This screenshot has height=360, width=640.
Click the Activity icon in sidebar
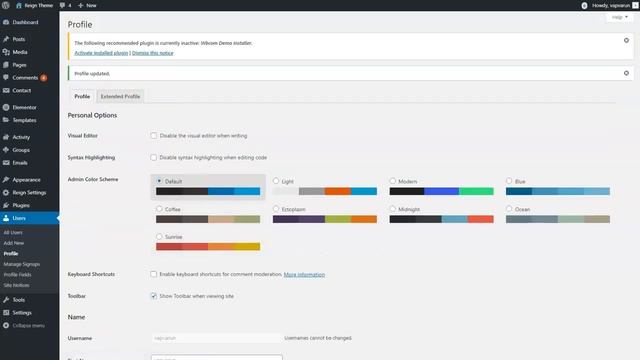pos(6,137)
